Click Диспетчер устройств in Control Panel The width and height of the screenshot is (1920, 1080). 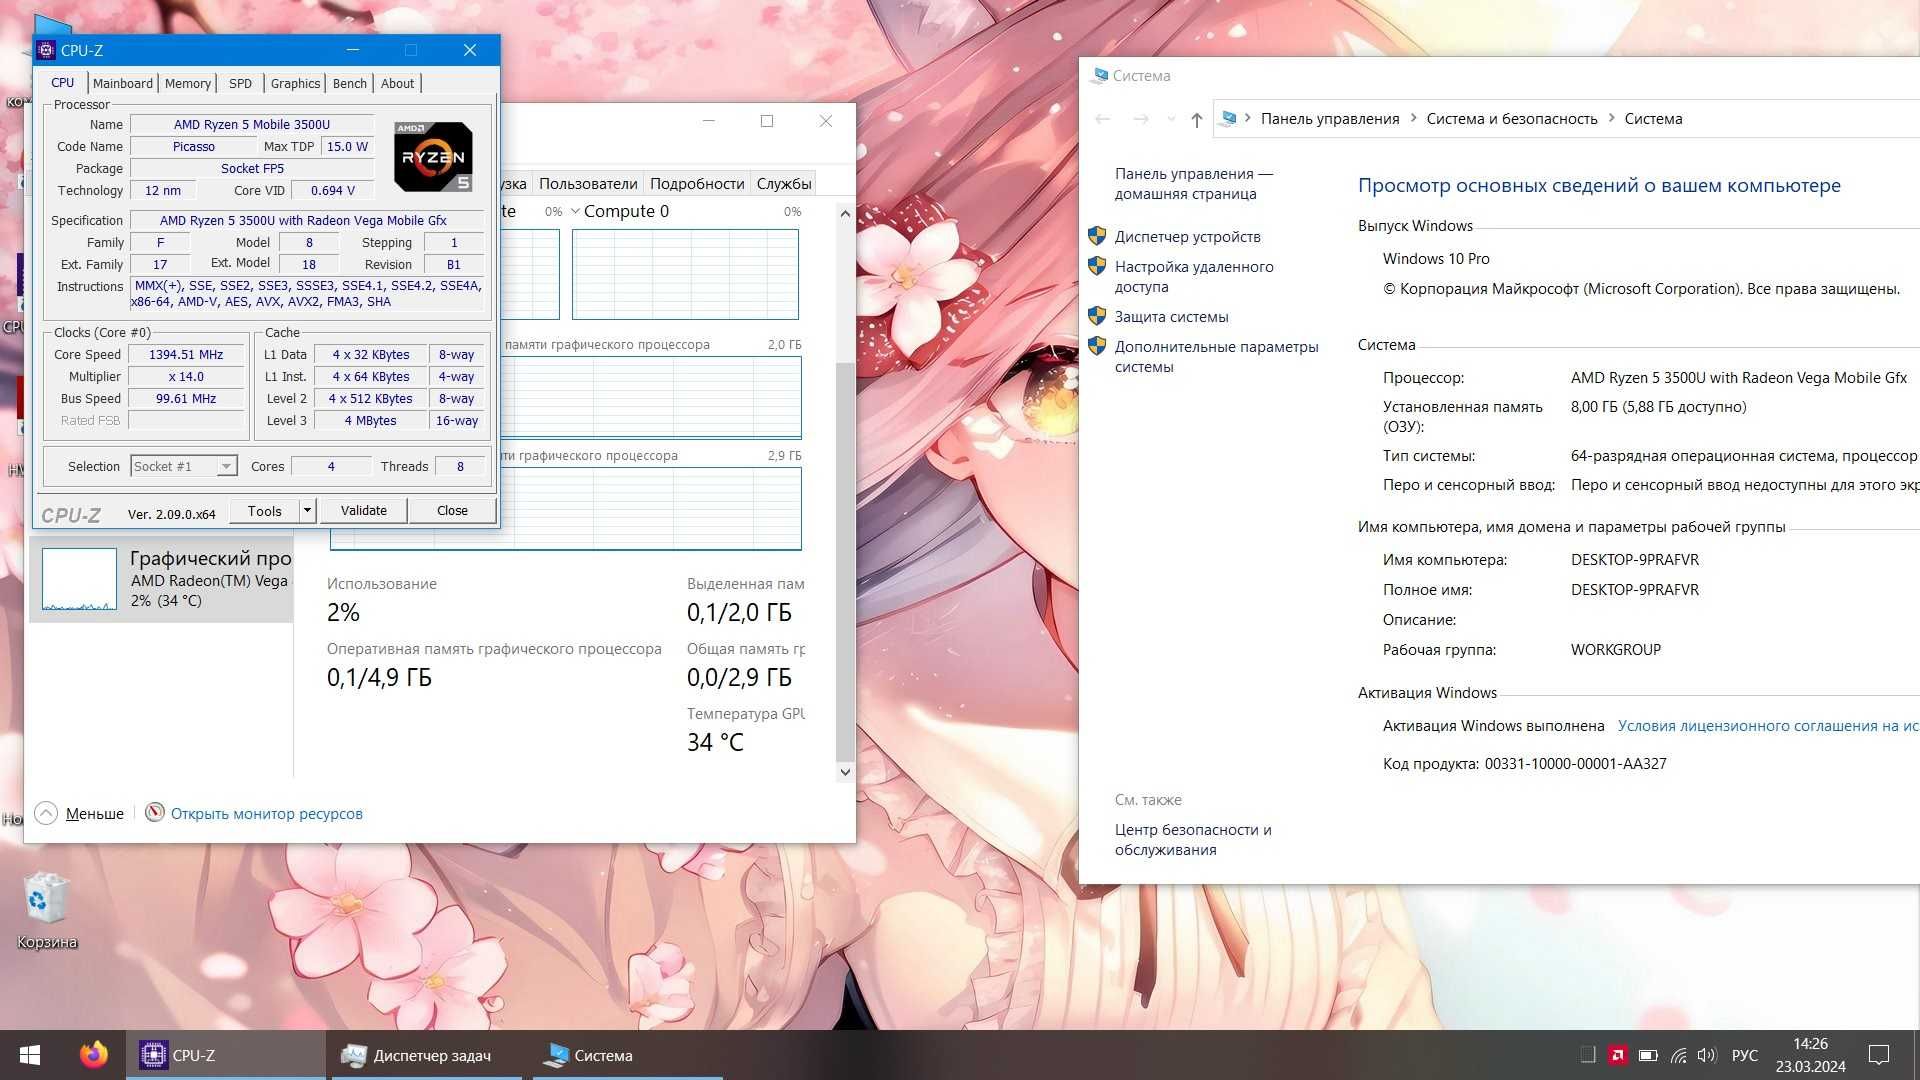pos(1185,236)
